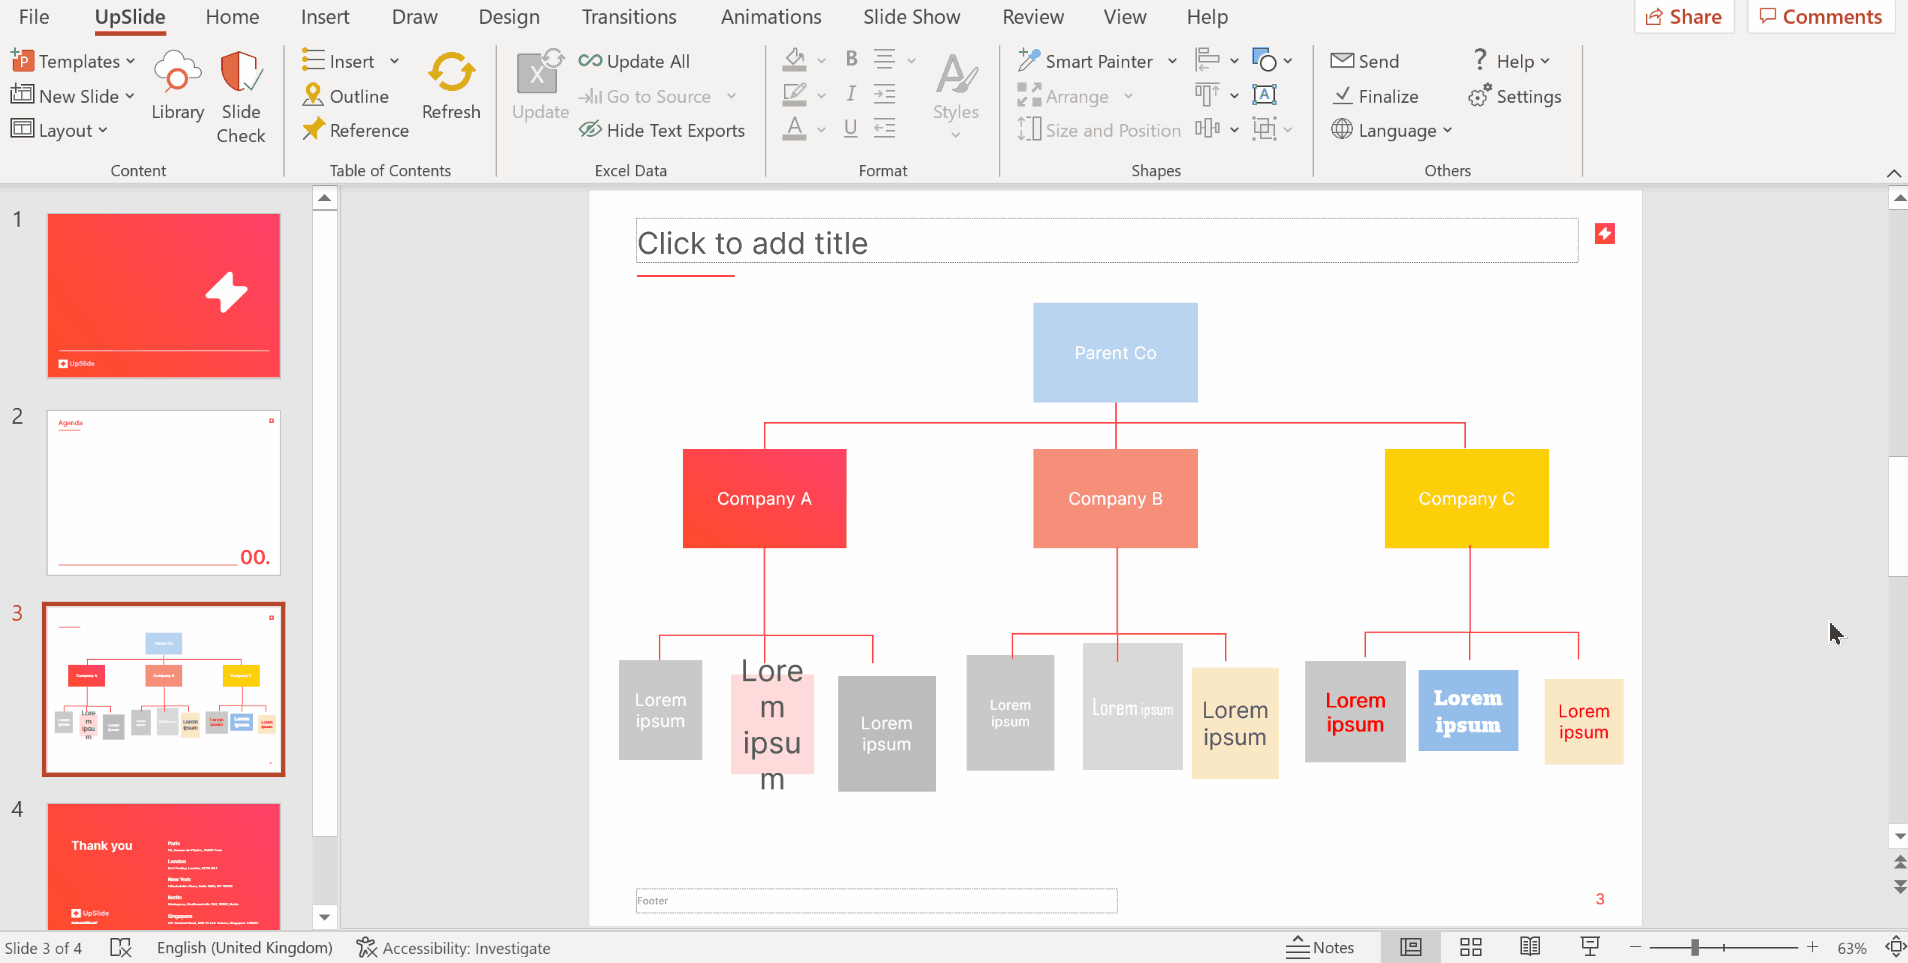Start slide show from status bar
Image resolution: width=1908 pixels, height=963 pixels.
[1590, 947]
